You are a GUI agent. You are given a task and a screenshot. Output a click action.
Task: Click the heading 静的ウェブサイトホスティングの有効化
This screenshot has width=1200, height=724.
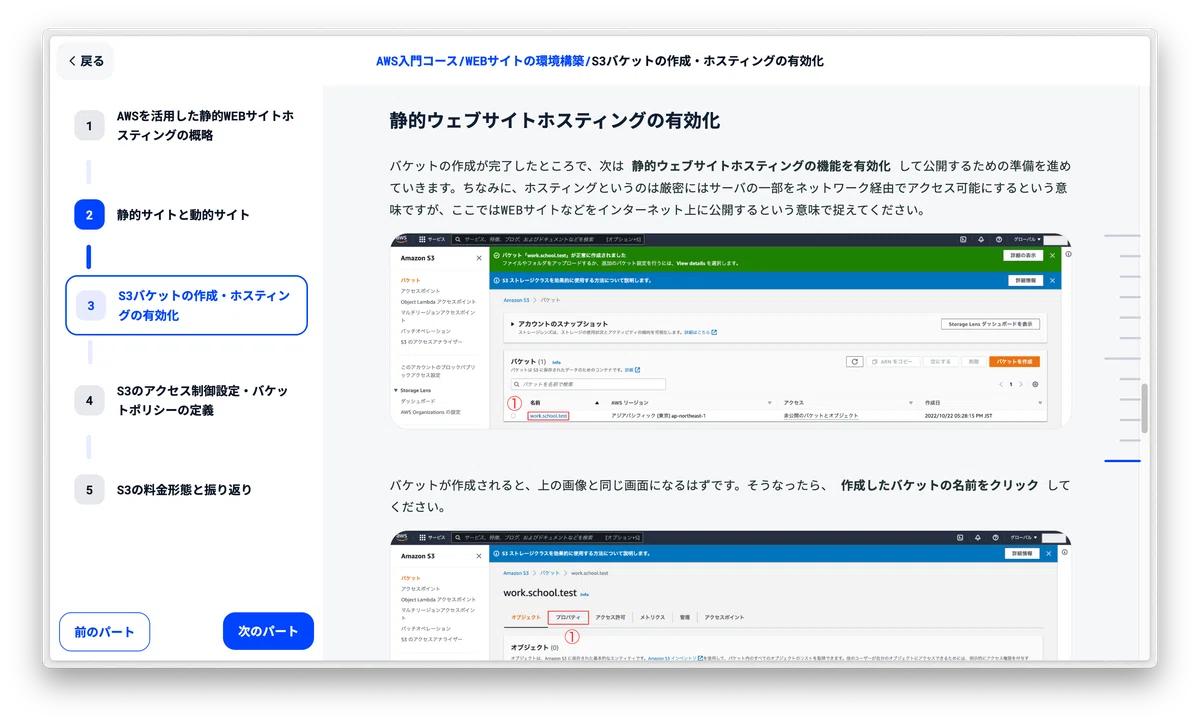(x=555, y=122)
